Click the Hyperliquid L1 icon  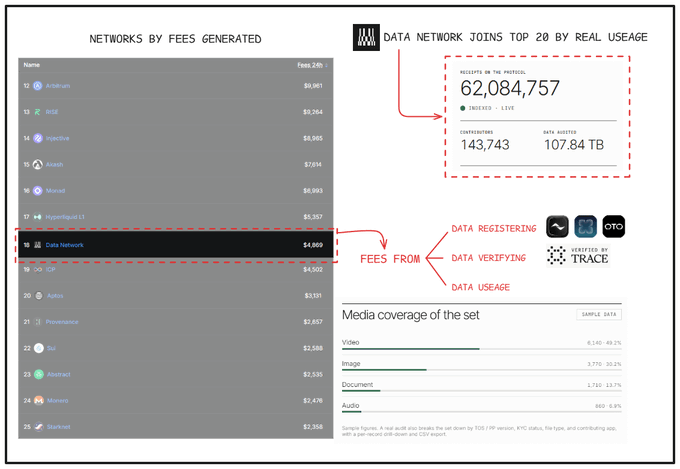(38, 217)
